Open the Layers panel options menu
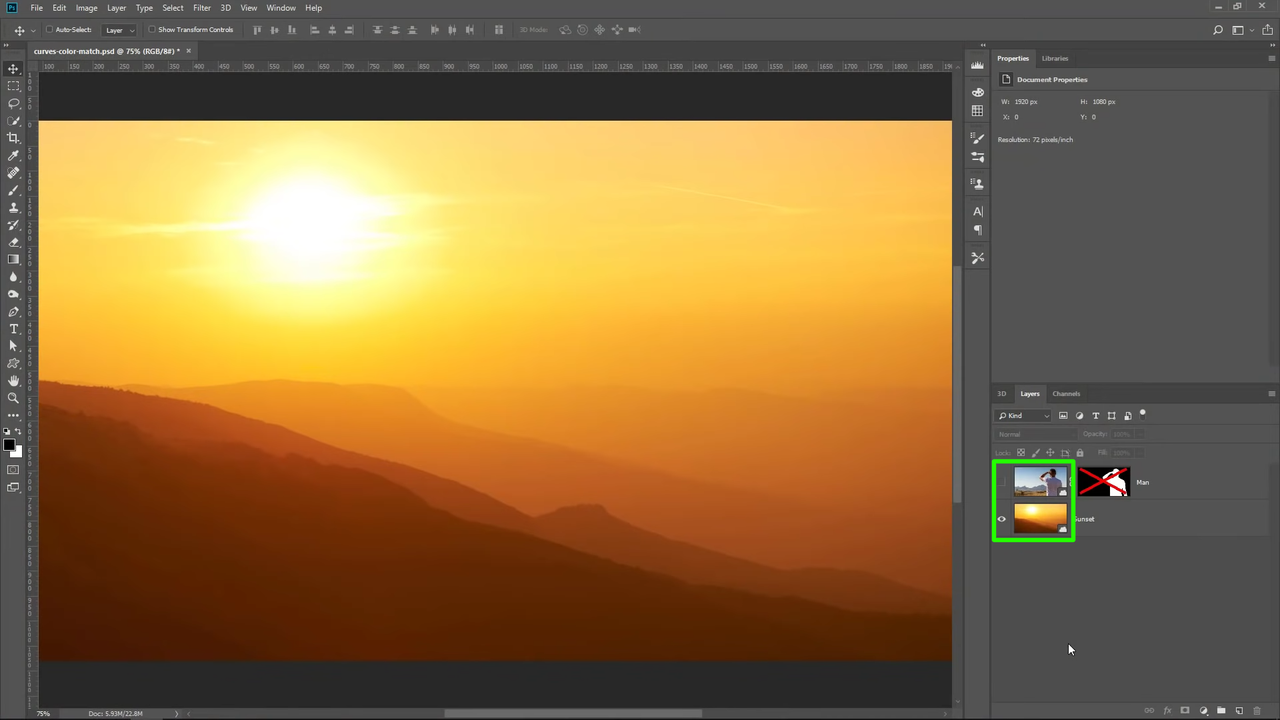 [1271, 393]
